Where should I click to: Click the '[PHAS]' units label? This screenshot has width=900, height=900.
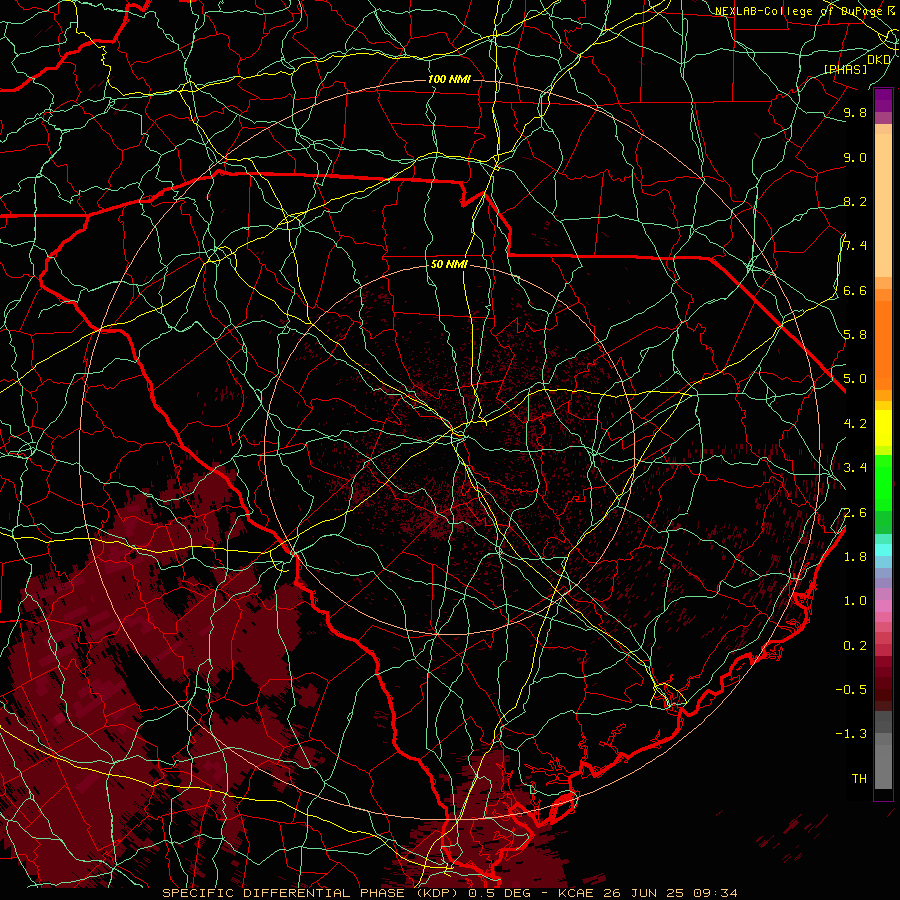(x=845, y=69)
